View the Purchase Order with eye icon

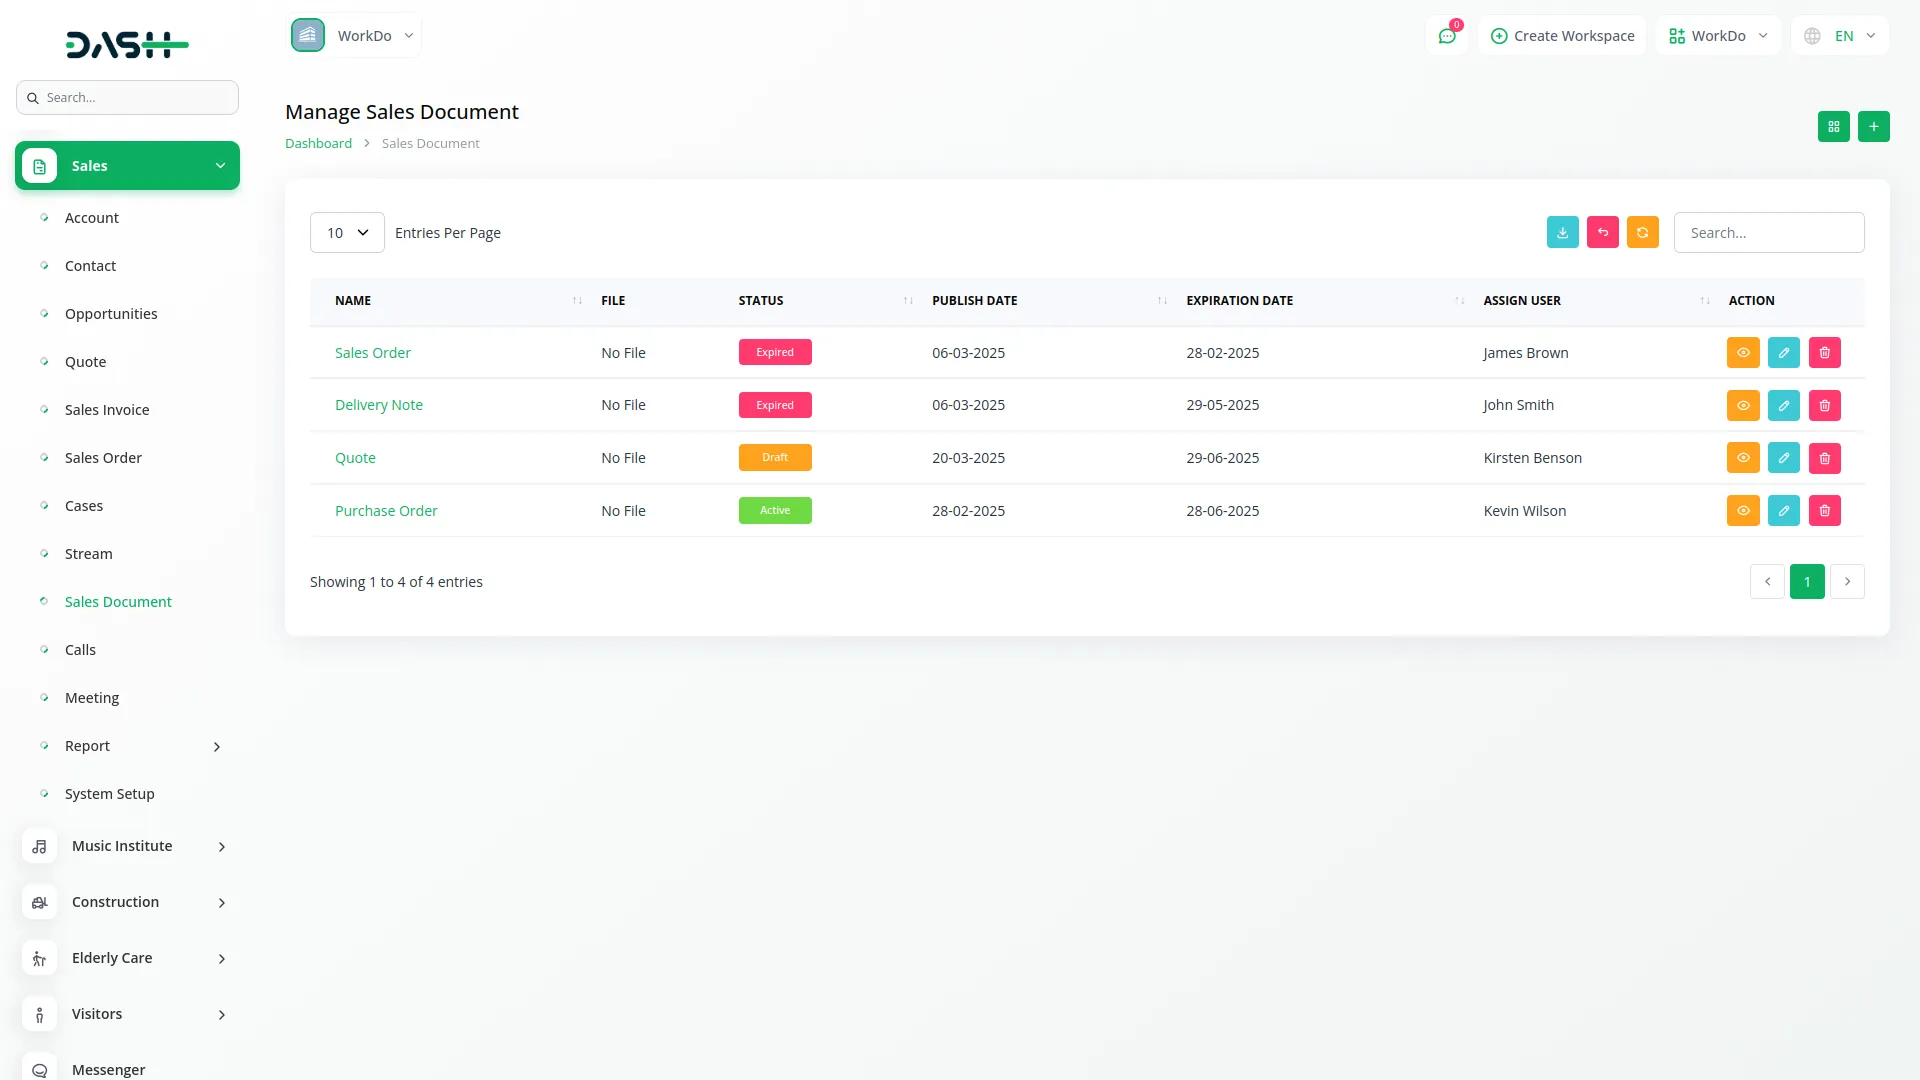(x=1742, y=511)
